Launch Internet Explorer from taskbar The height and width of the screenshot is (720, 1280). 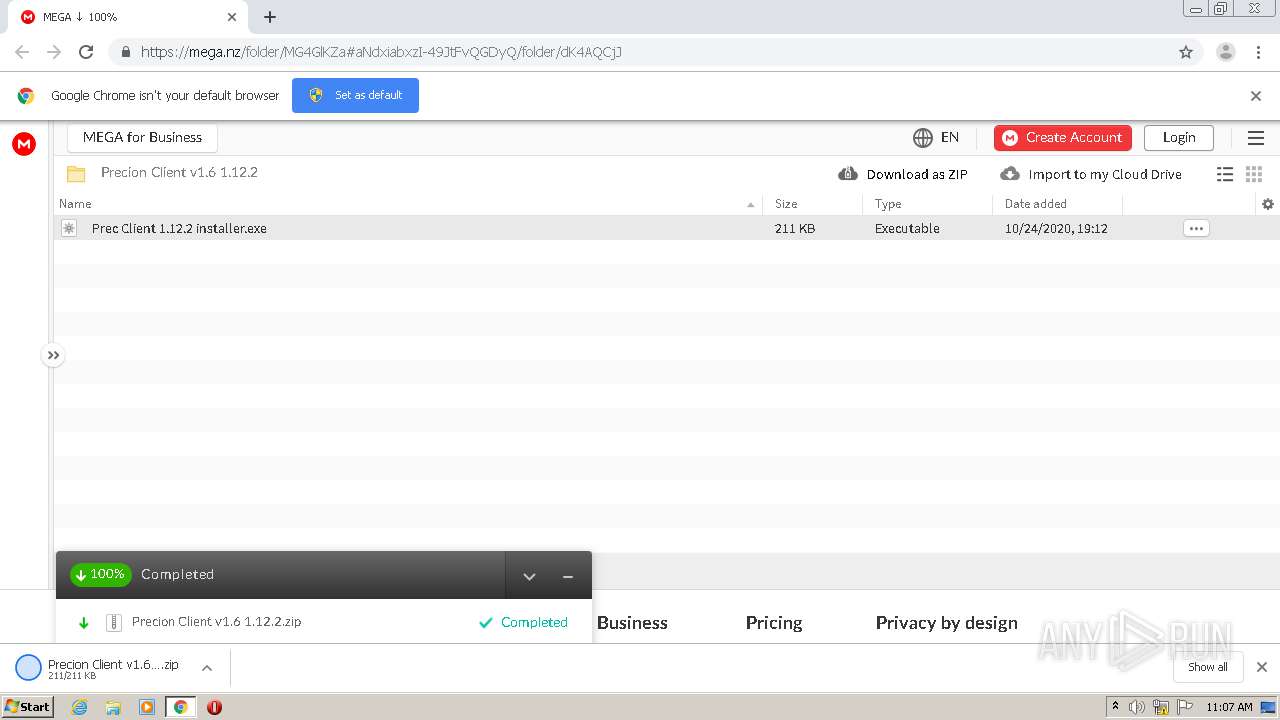[80, 707]
